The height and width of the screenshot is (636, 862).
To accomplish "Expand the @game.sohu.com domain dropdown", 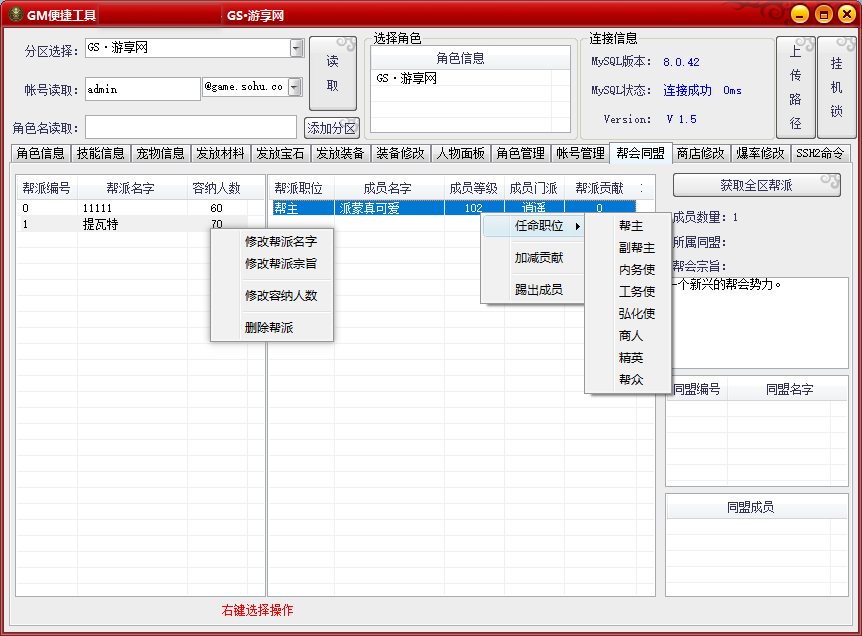I will (294, 88).
